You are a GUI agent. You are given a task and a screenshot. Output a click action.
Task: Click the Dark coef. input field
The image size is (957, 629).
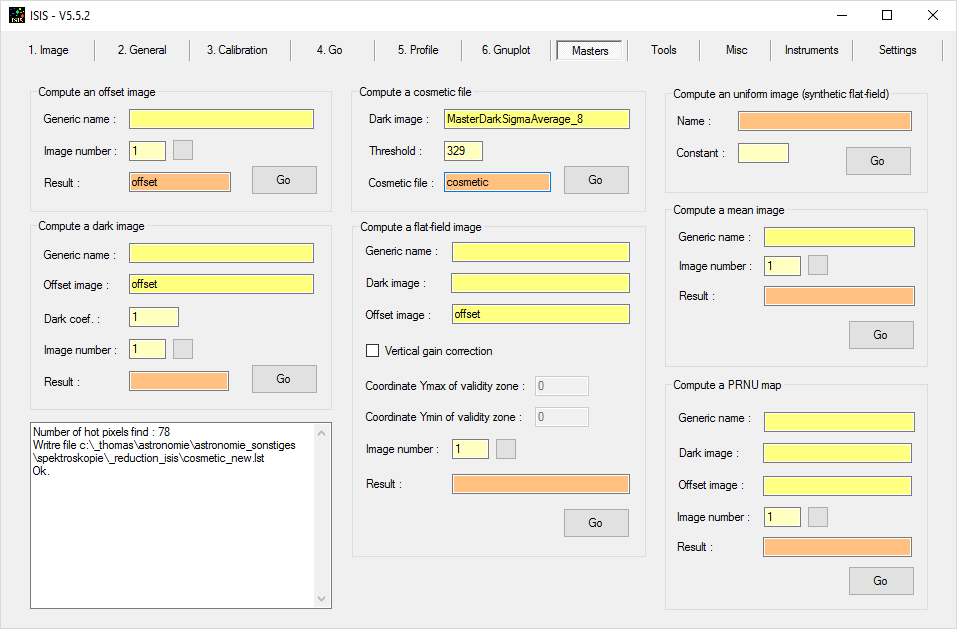point(154,317)
